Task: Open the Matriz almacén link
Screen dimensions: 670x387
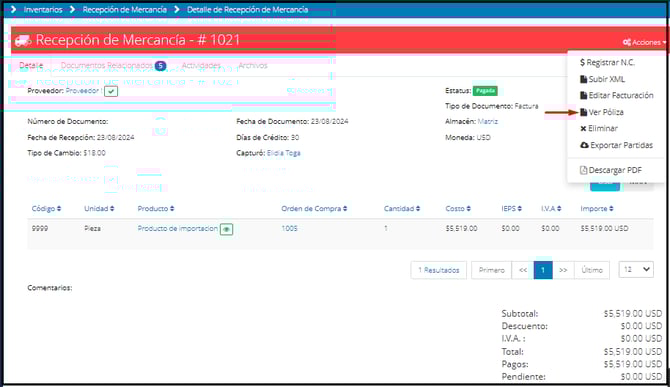Action: click(x=488, y=121)
